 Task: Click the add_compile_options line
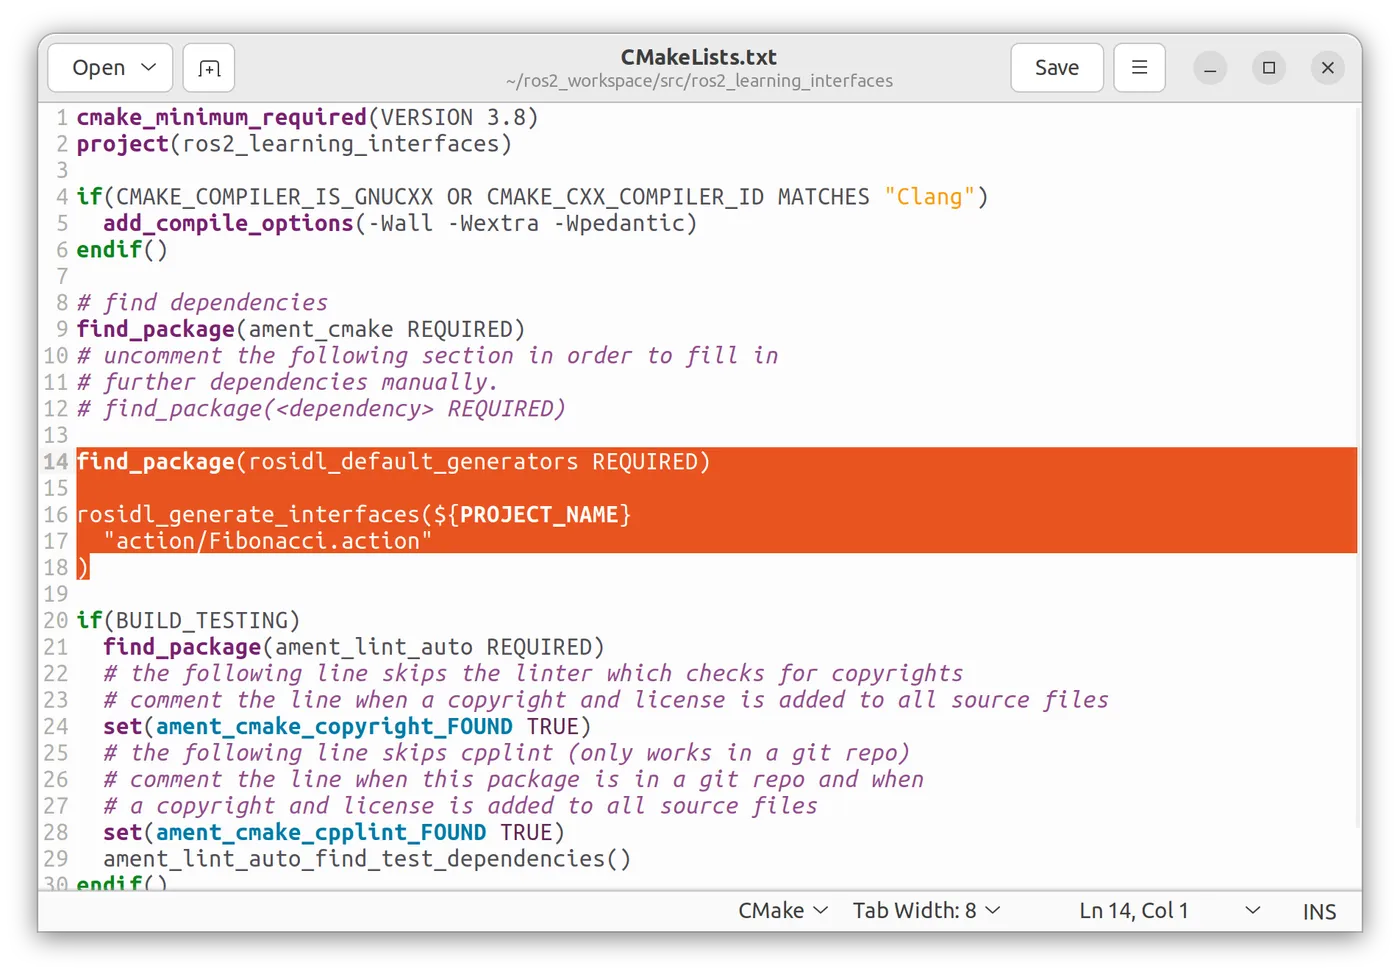pos(400,223)
